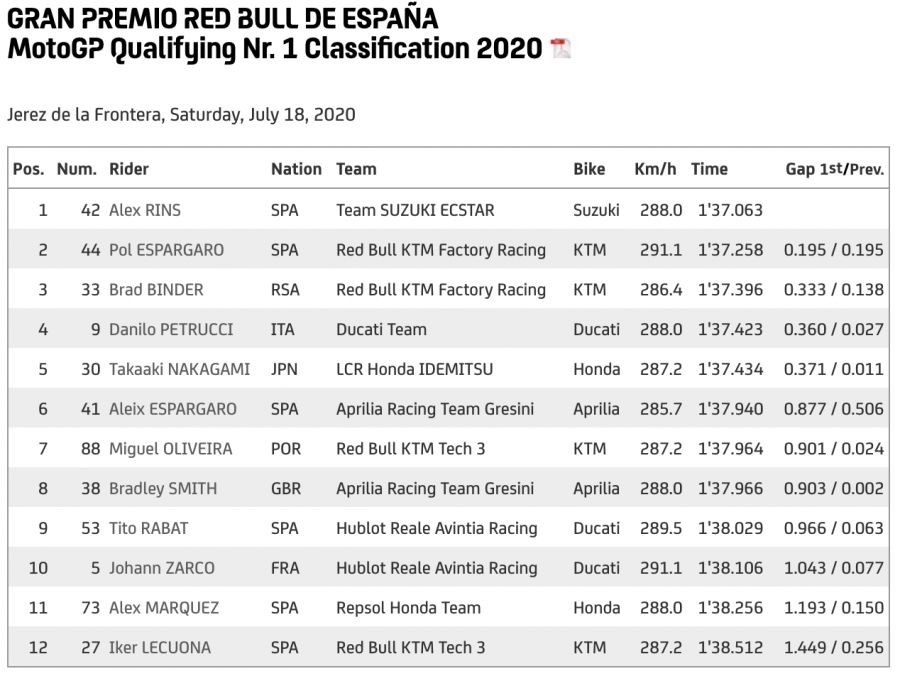
Task: Click the Time column header
Action: tap(709, 169)
